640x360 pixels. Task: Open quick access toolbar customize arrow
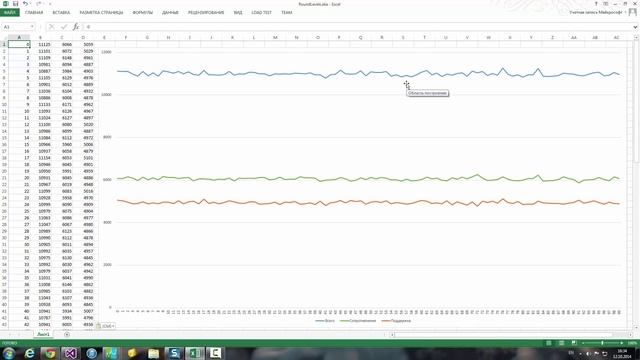pos(50,4)
